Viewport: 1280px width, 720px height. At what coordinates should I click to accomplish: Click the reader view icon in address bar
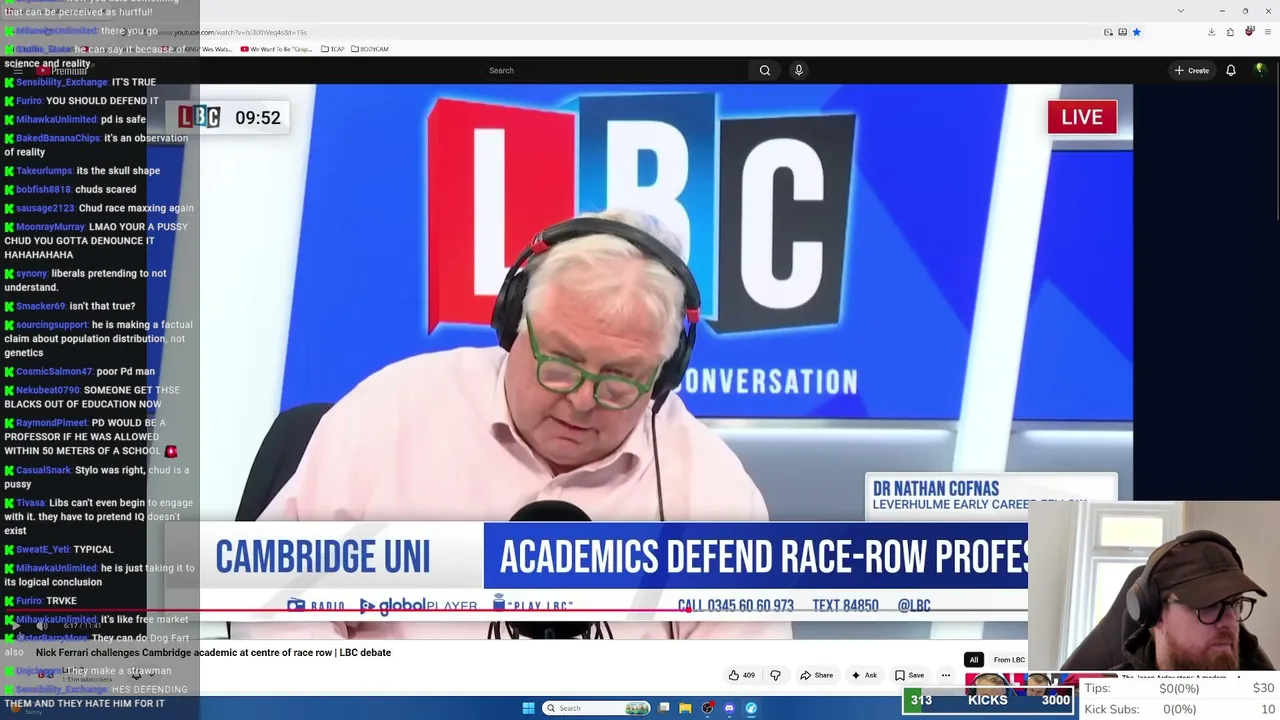pyautogui.click(x=1122, y=32)
